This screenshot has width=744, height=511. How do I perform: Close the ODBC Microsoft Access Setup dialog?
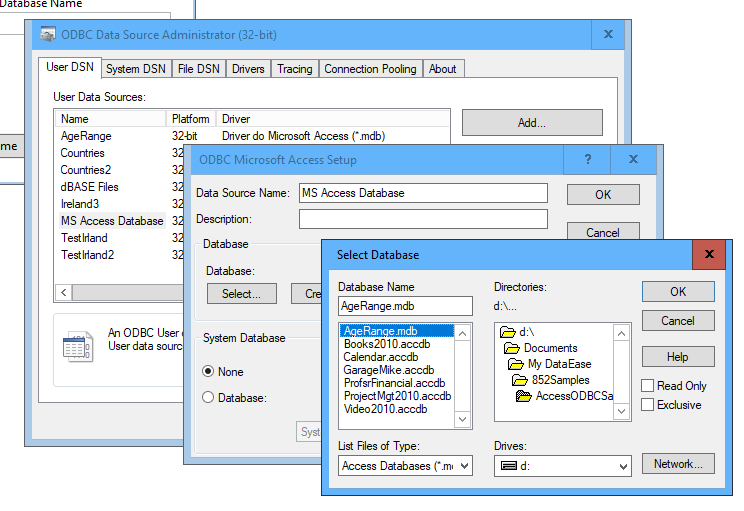[633, 159]
